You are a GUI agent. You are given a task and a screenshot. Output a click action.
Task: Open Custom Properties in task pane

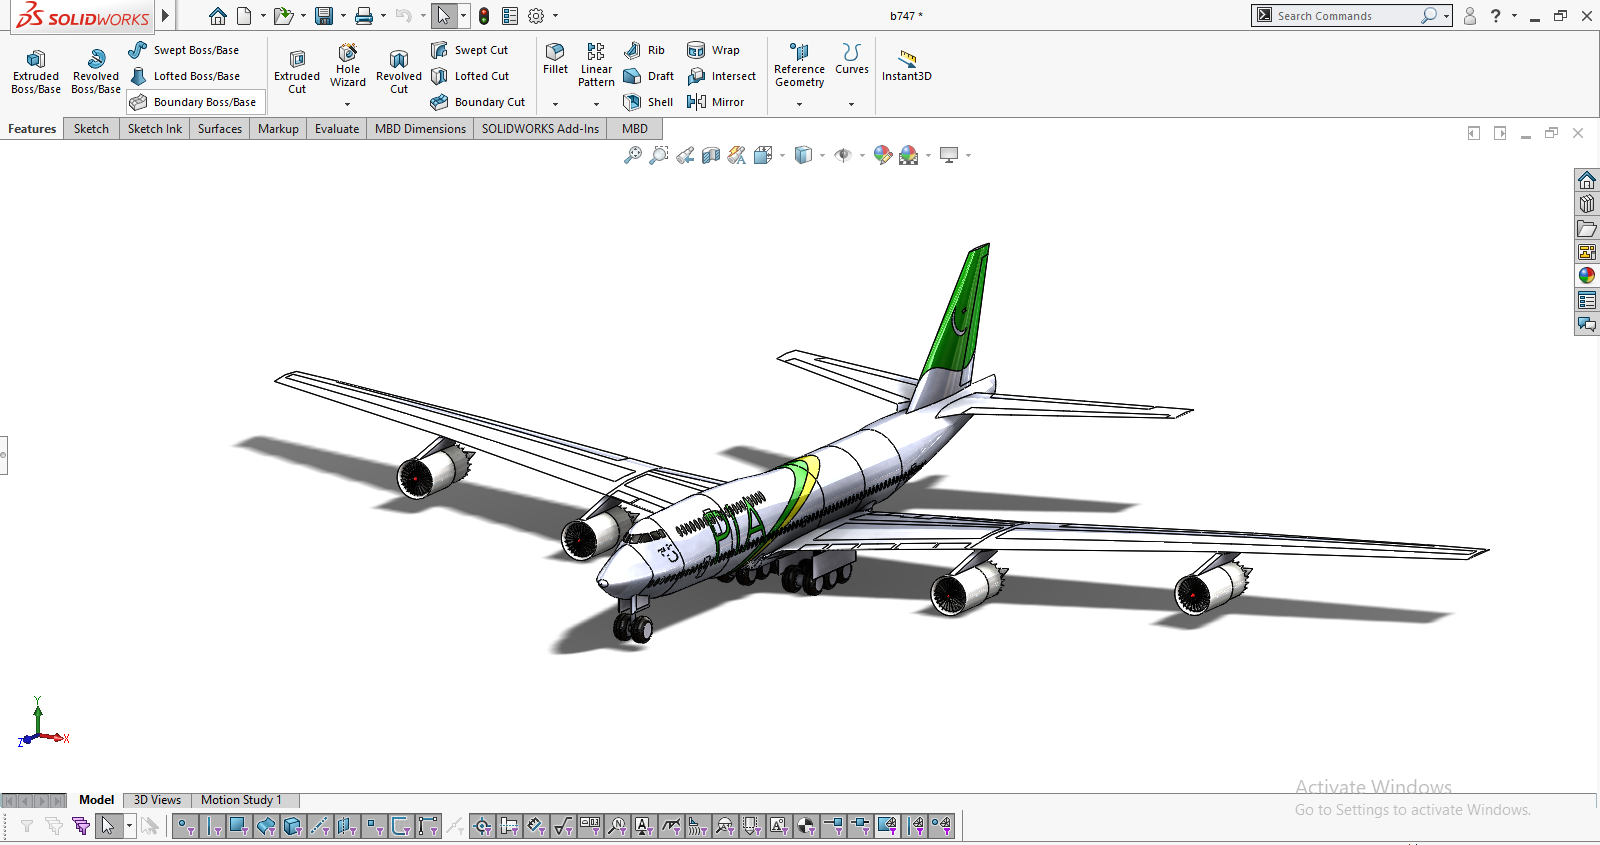(1587, 300)
